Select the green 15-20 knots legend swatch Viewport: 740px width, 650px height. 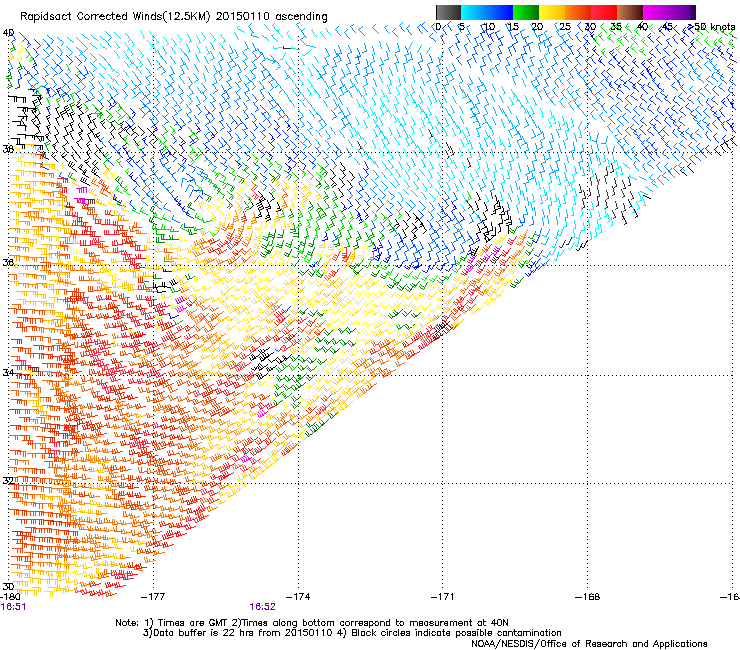(526, 12)
